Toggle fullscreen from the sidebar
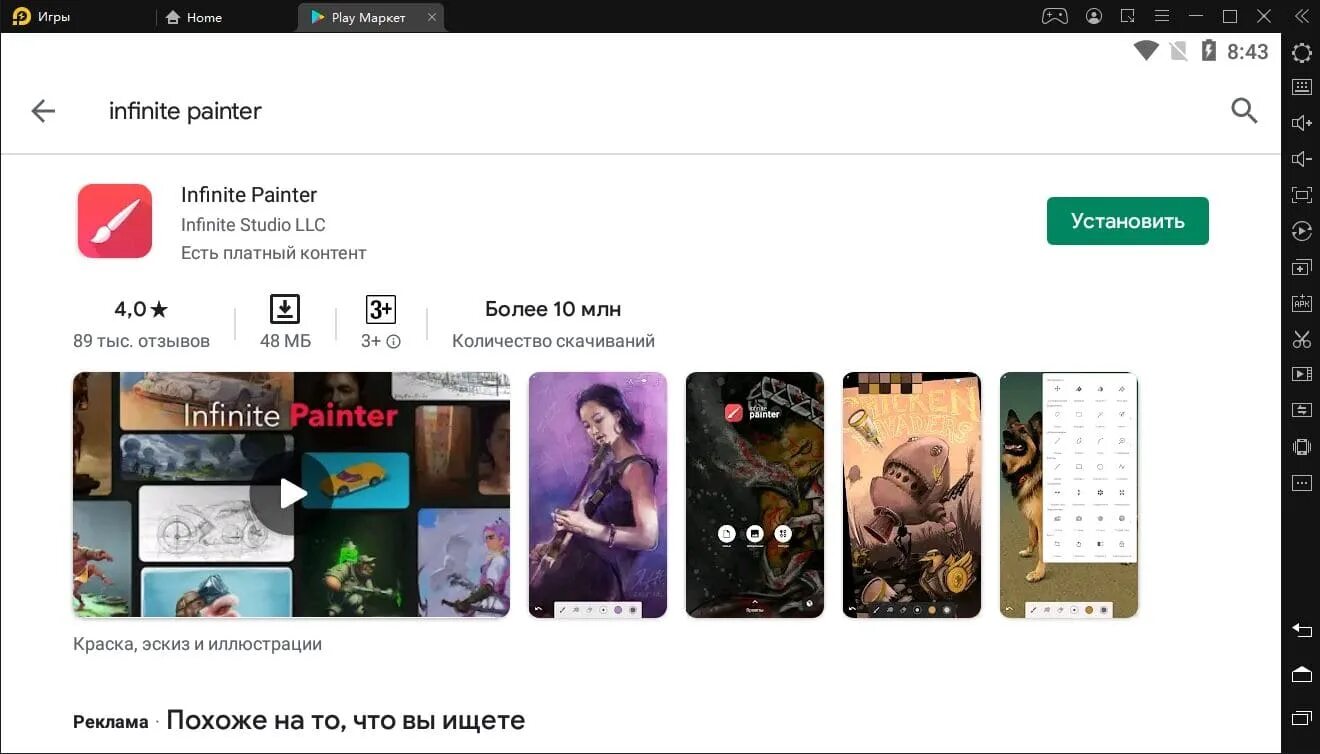This screenshot has width=1320, height=754. pos(1302,195)
